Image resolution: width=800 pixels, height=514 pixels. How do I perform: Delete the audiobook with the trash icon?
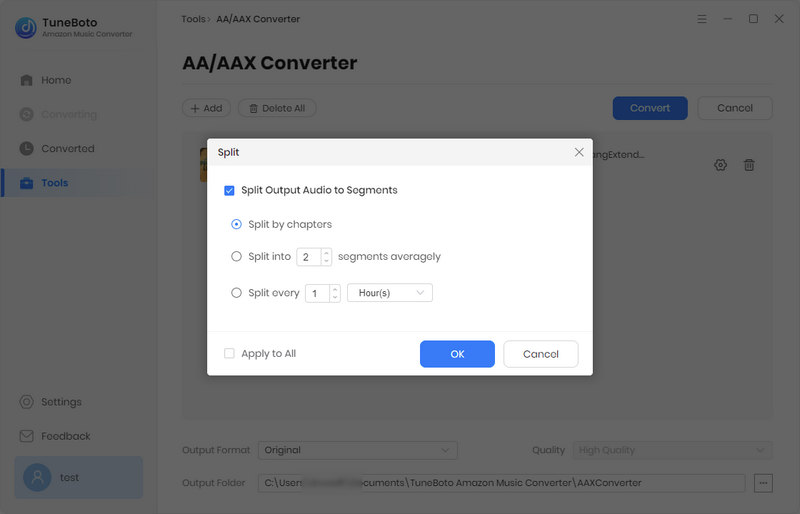[x=749, y=165]
